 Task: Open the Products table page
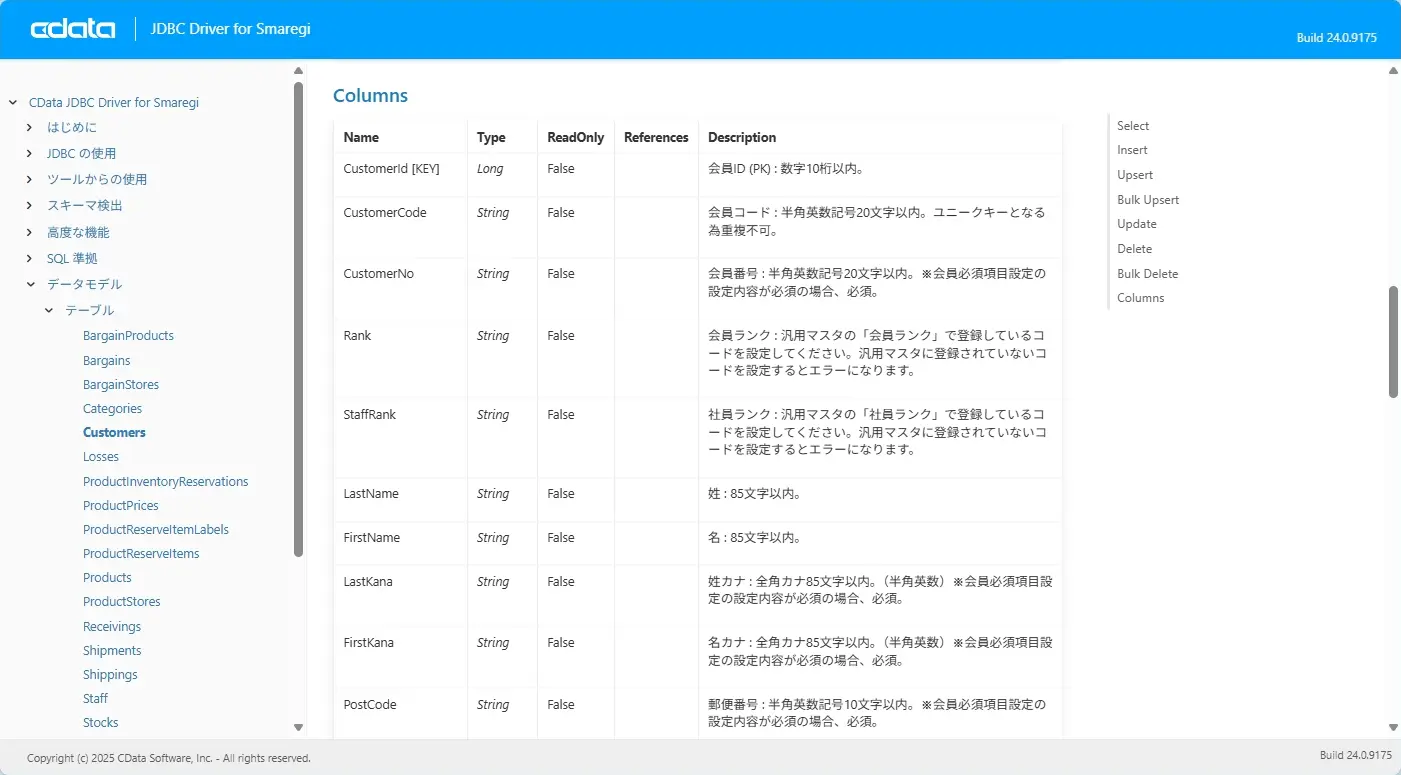tap(107, 577)
